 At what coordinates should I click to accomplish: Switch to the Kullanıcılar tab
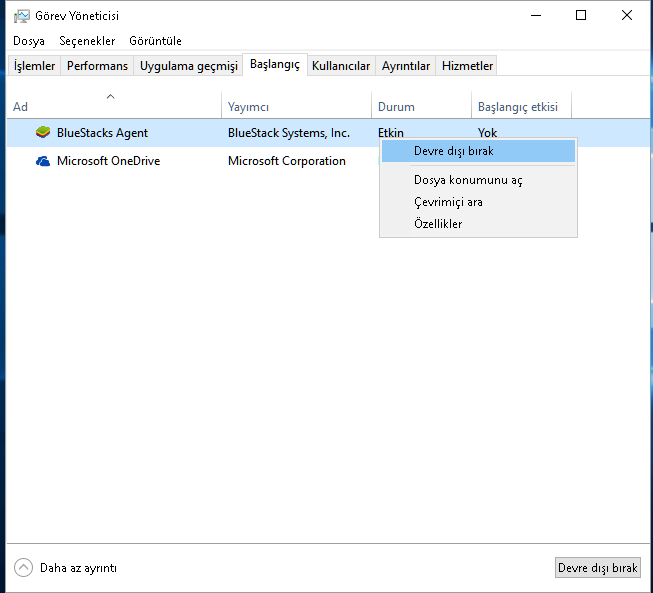(341, 66)
